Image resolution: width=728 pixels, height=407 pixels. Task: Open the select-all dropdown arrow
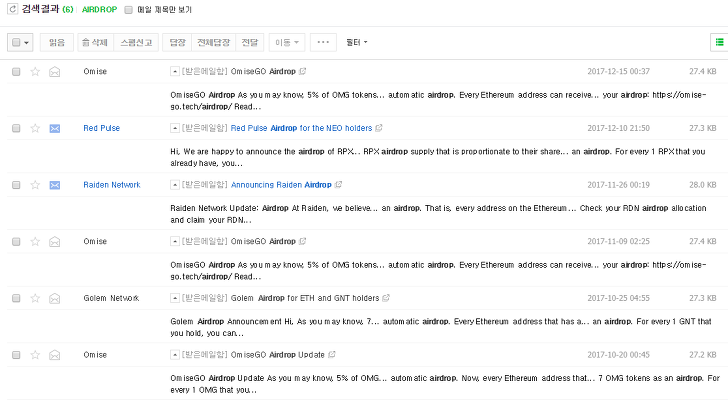26,43
